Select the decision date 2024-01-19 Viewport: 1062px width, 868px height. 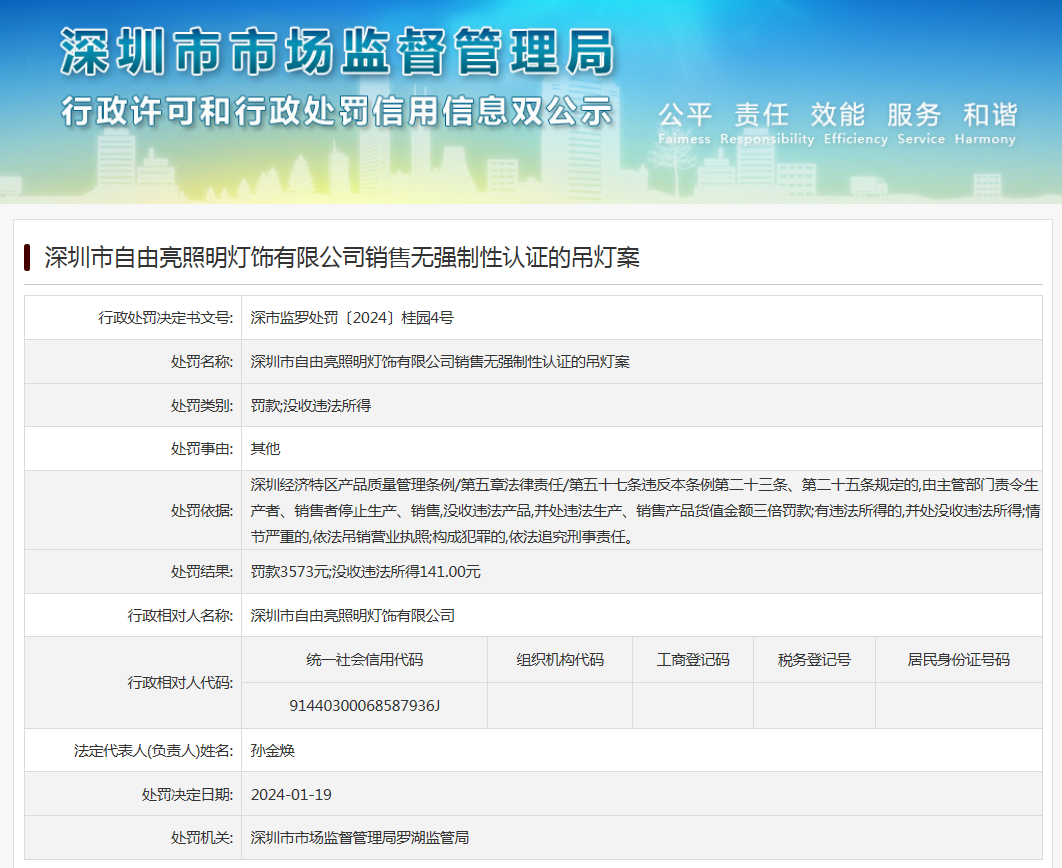tap(291, 794)
